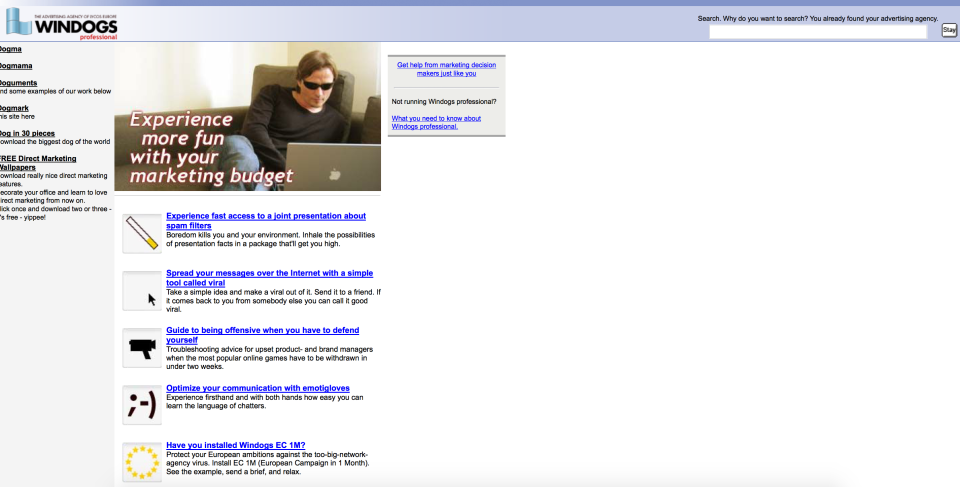
Task: Click the gun icon beside offensive guide
Action: pos(141,348)
